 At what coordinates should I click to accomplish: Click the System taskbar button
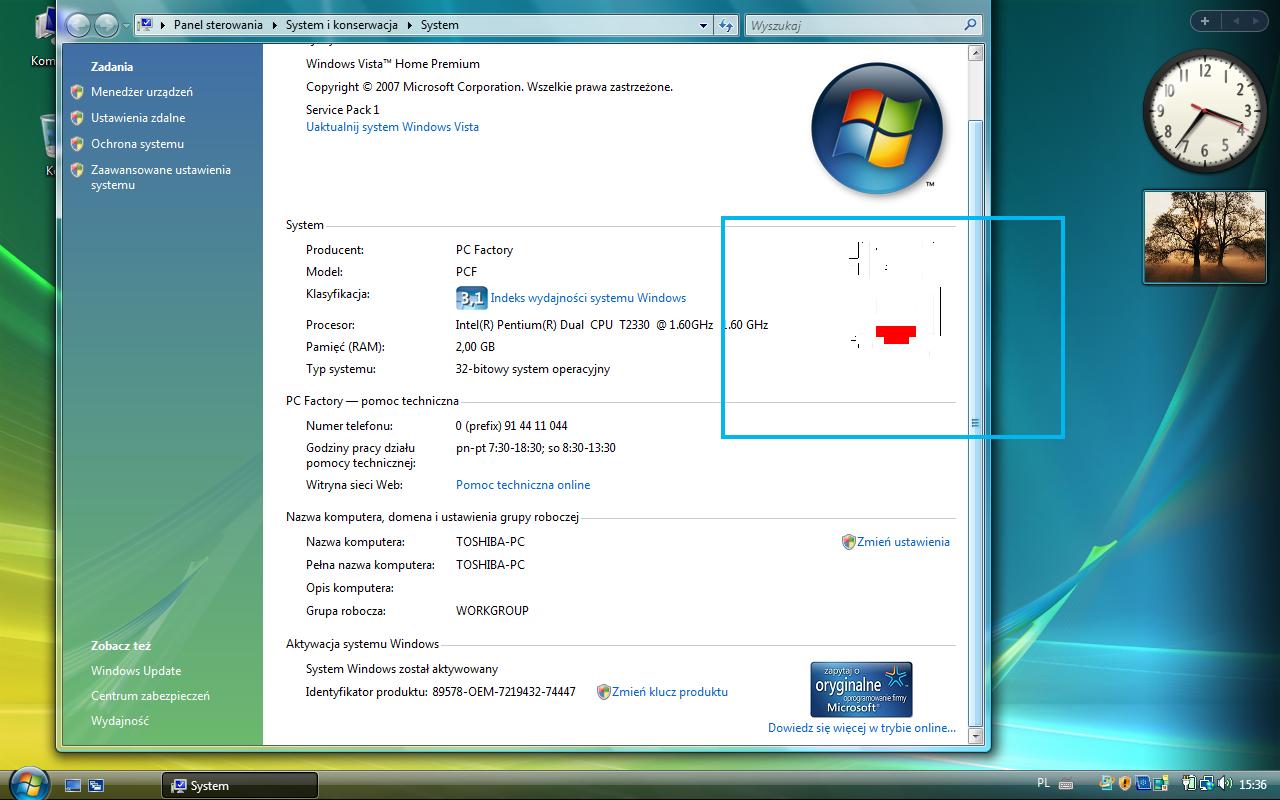point(240,786)
